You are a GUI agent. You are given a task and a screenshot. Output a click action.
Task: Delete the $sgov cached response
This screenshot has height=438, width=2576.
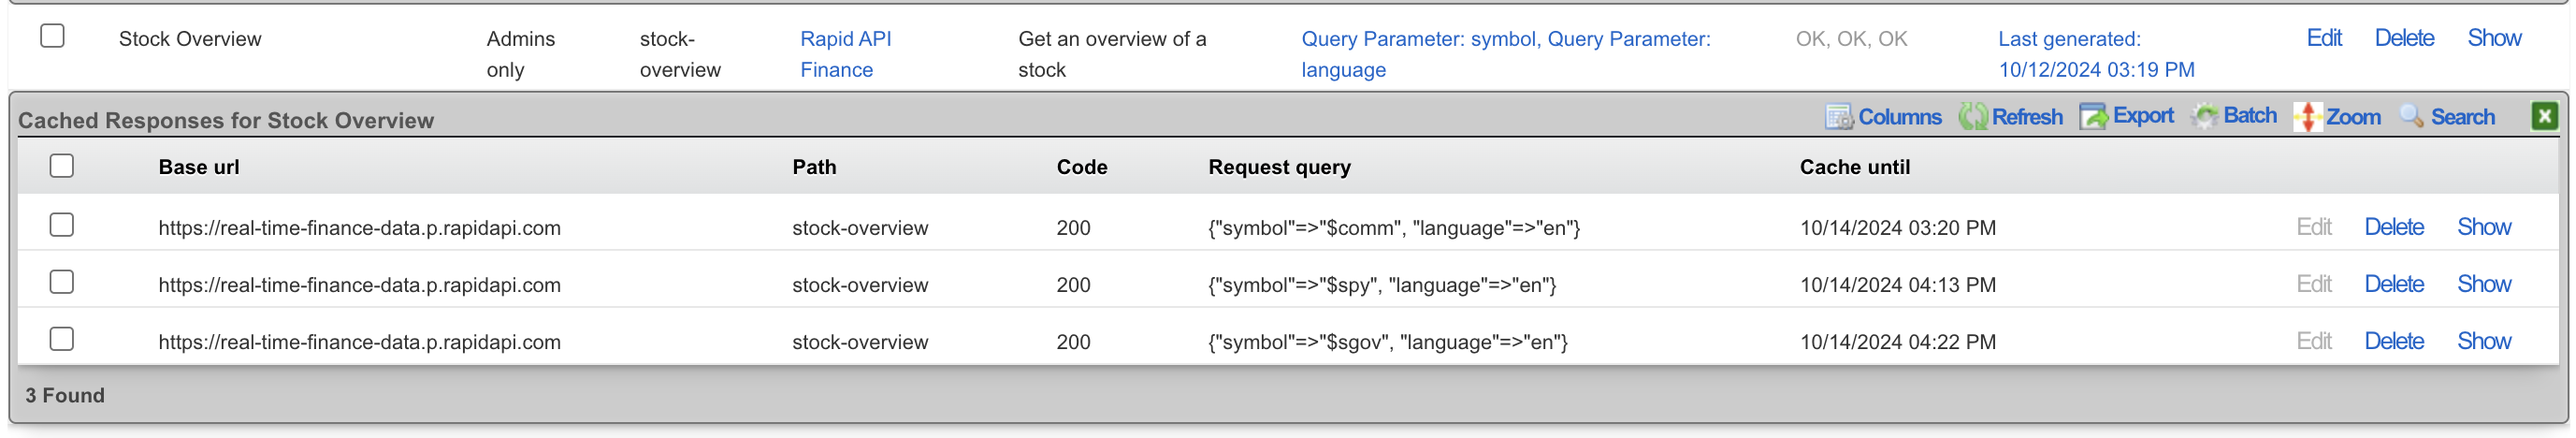[2394, 341]
